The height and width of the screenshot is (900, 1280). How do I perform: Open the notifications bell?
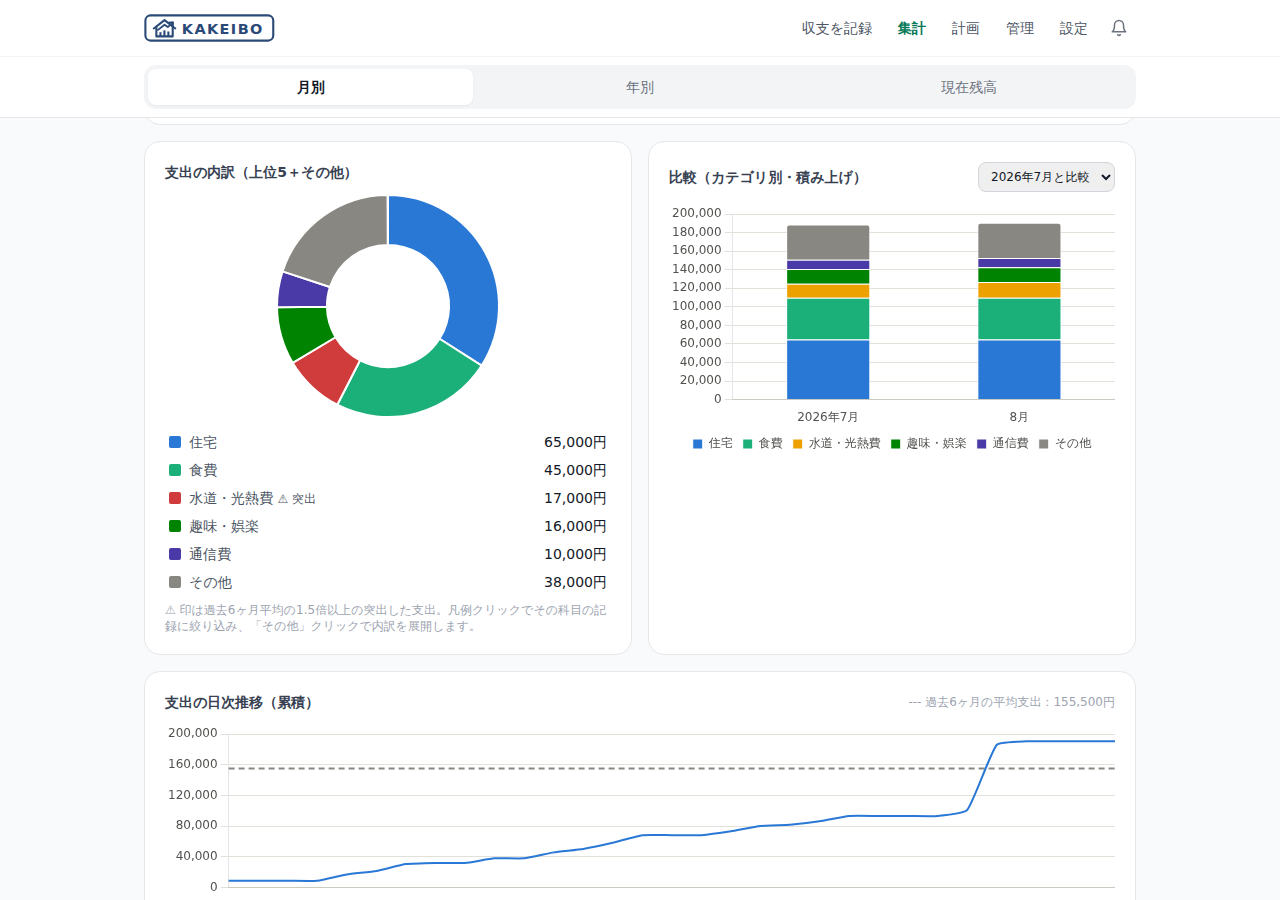(1119, 28)
